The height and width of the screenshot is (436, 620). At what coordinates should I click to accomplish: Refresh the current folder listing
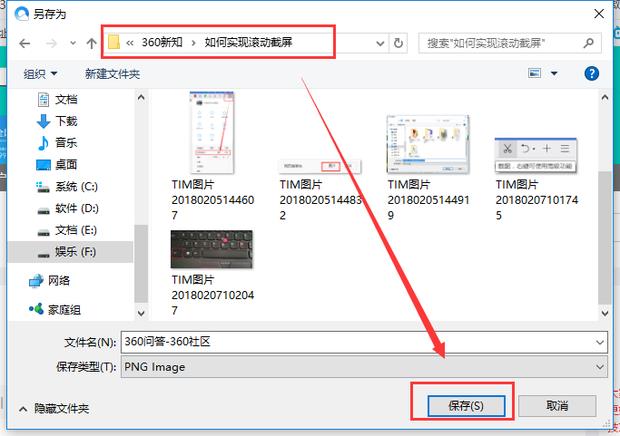click(x=399, y=44)
